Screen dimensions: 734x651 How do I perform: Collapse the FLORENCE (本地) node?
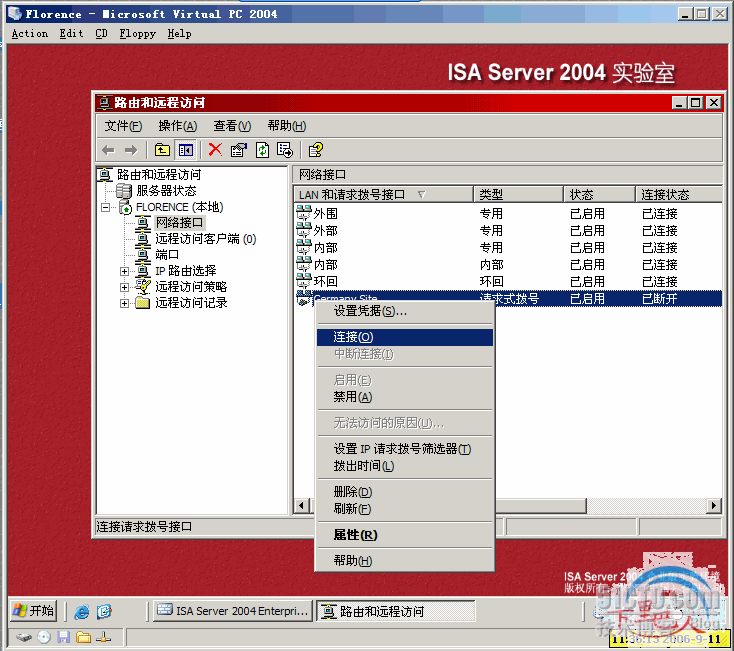coord(106,207)
